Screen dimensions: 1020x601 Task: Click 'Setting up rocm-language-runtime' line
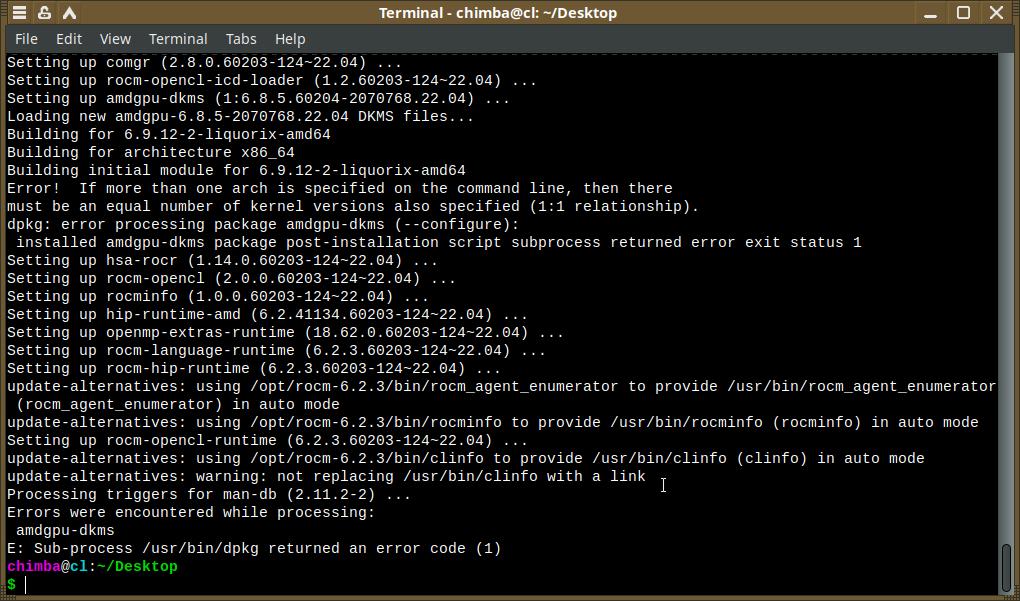(276, 351)
